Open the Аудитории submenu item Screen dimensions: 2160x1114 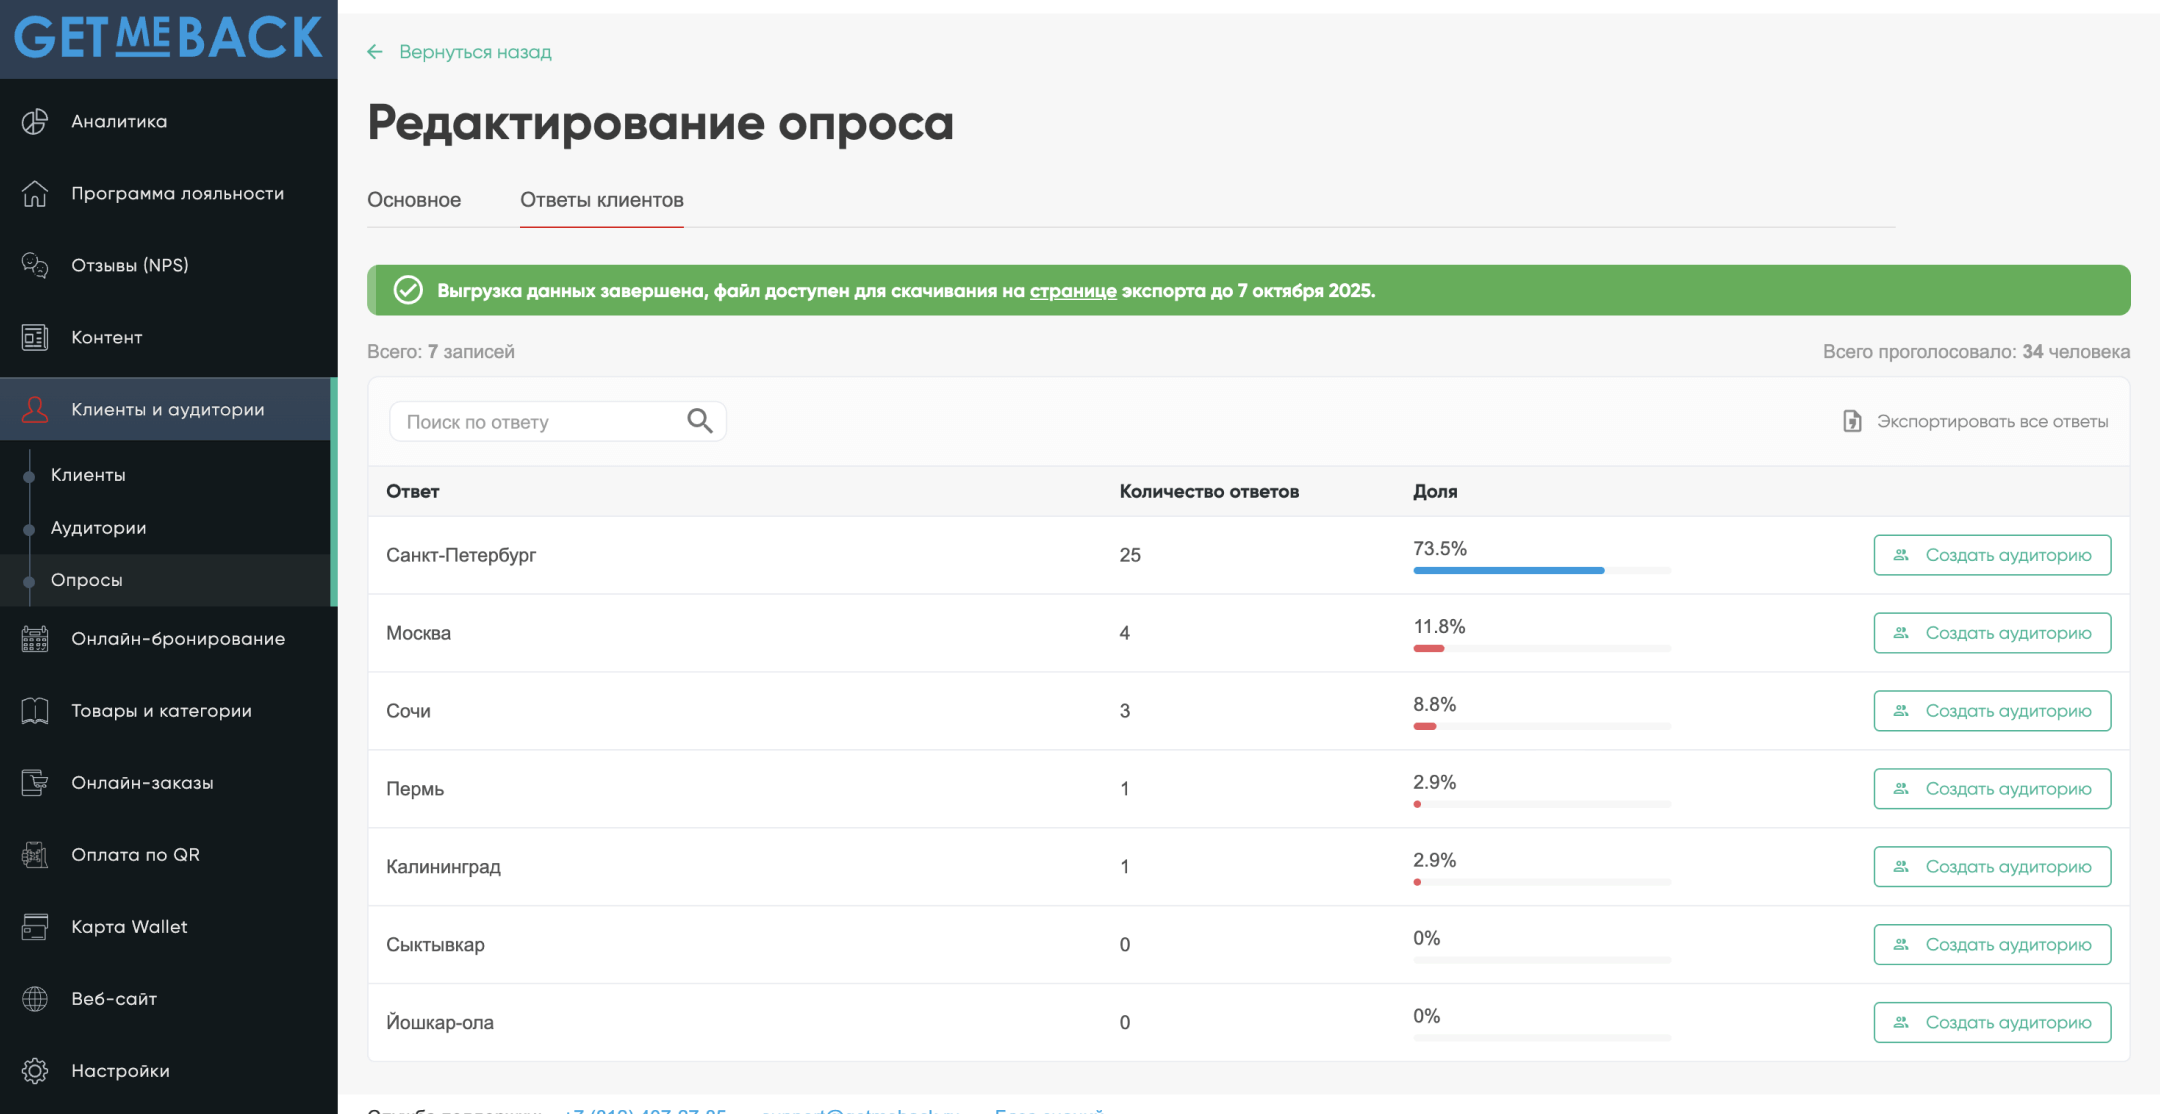tap(98, 528)
